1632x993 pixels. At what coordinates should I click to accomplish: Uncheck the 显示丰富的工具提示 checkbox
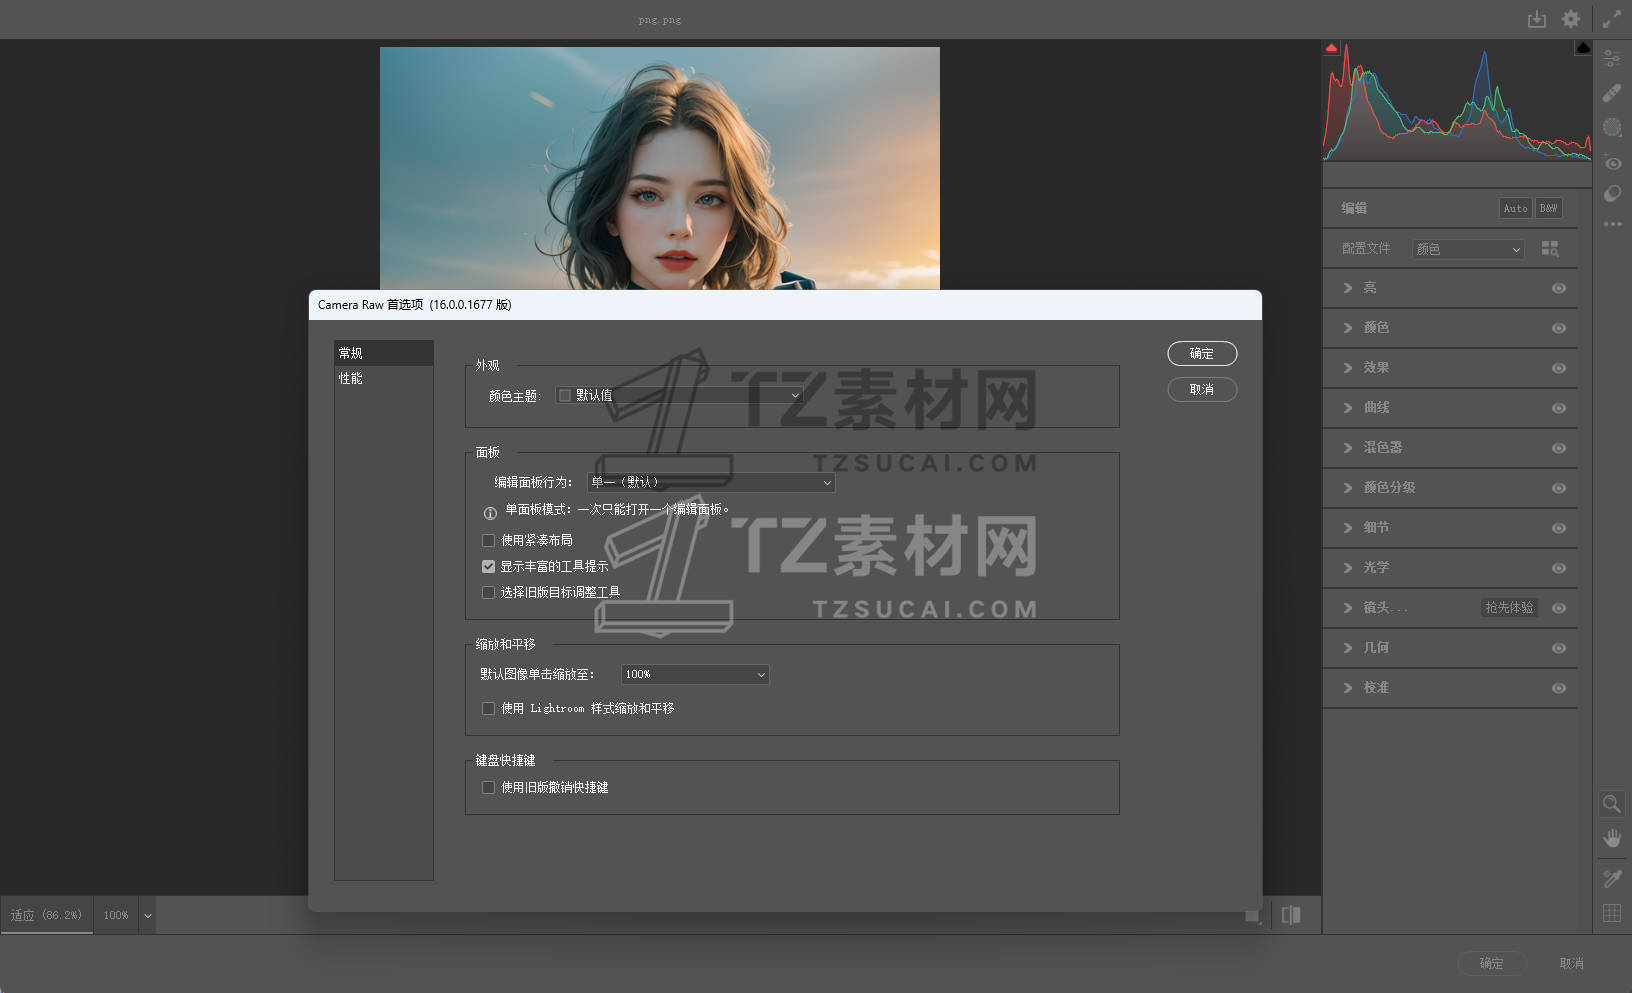488,566
